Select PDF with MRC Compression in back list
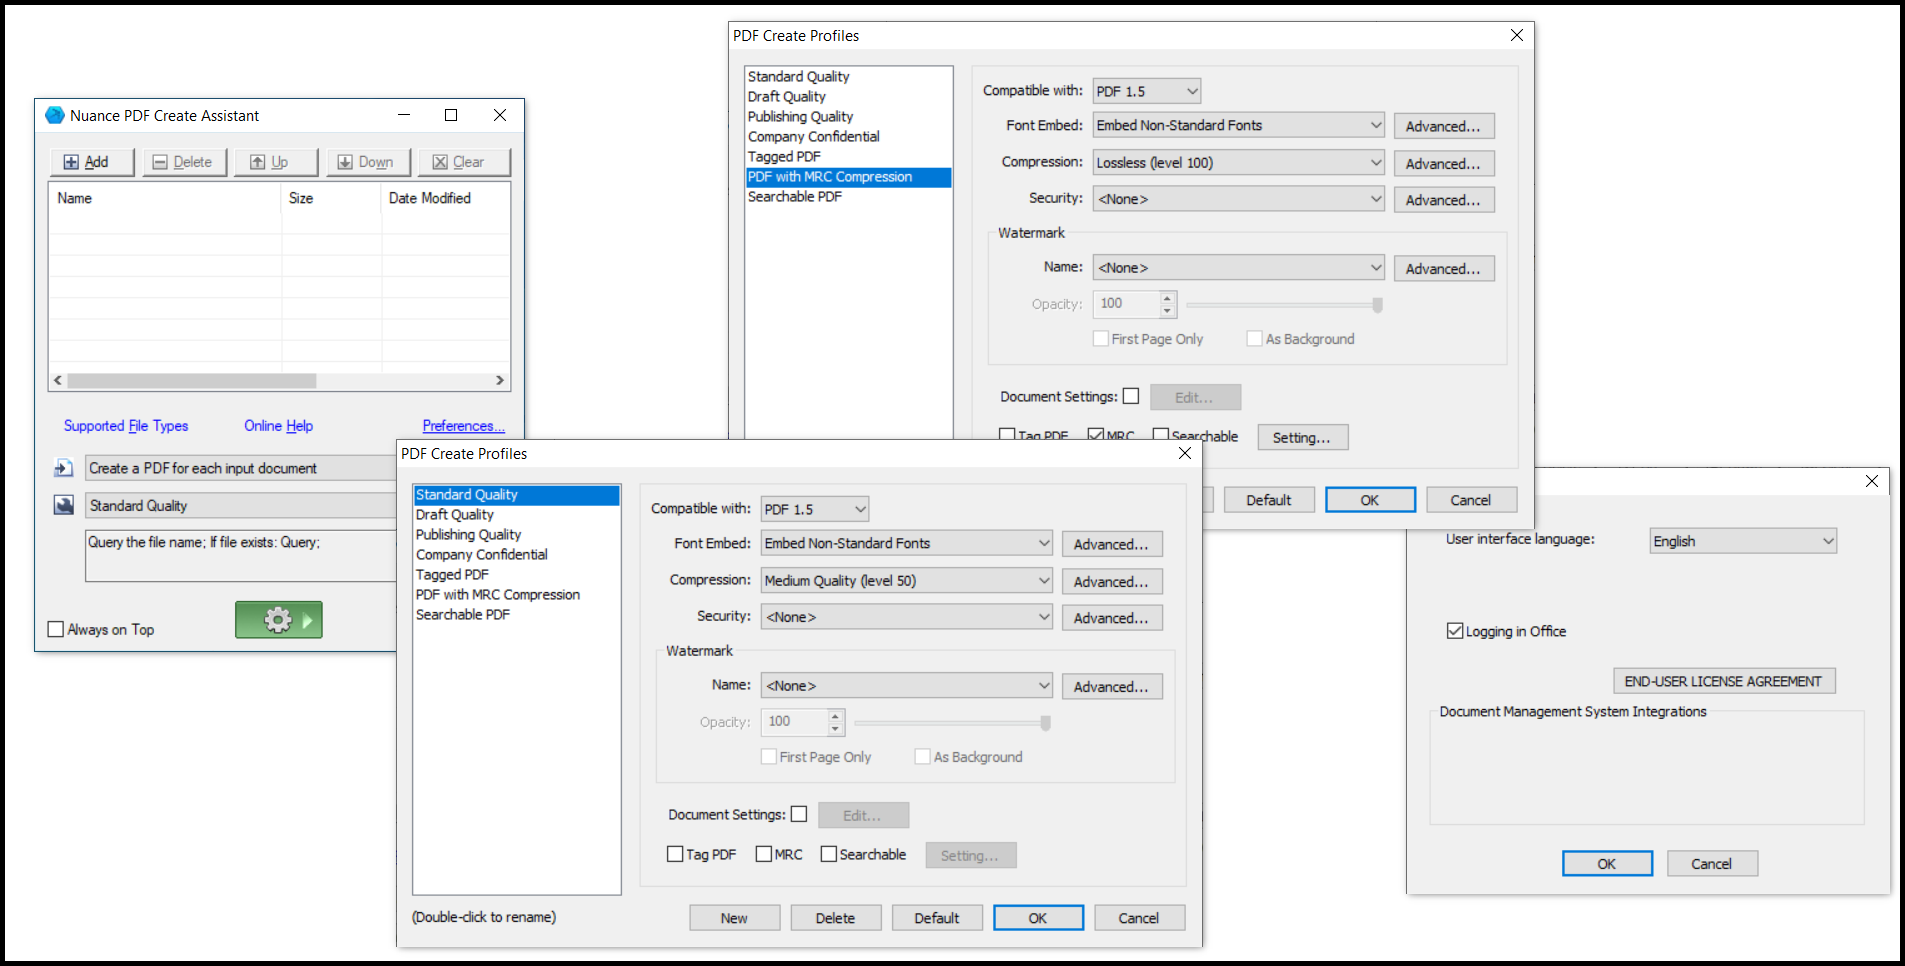 (848, 177)
